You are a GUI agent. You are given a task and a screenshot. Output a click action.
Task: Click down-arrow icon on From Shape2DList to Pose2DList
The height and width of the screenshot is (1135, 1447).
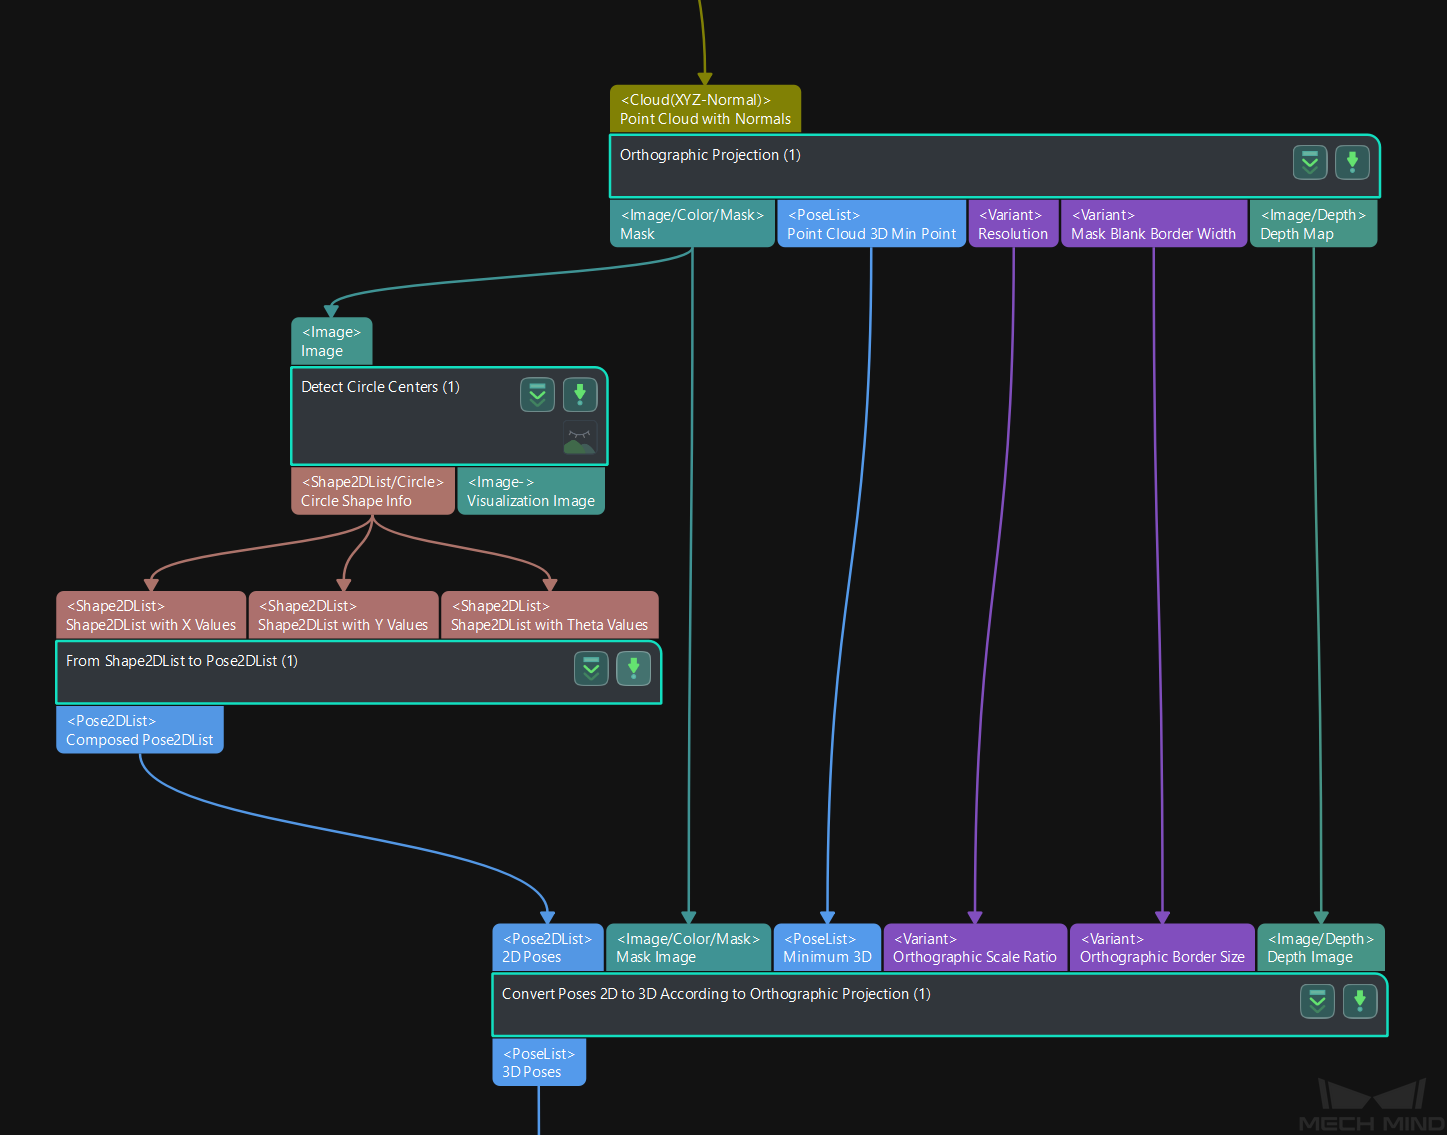(x=633, y=668)
